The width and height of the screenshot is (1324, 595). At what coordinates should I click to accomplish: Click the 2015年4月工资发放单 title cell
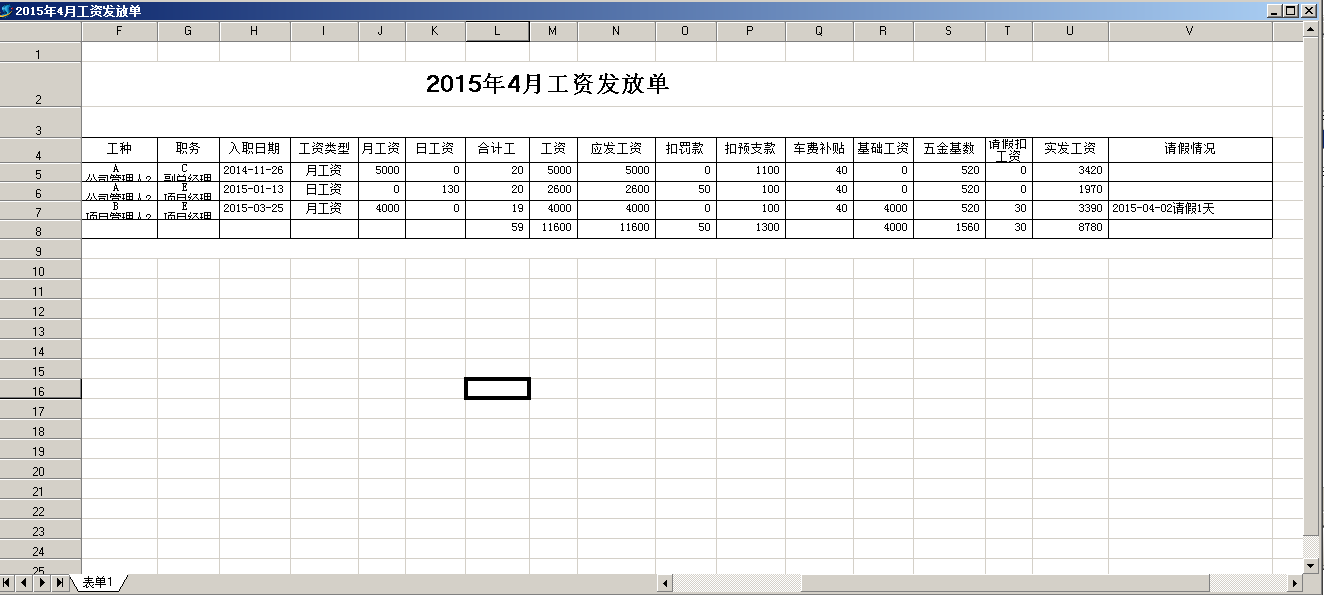tap(547, 85)
